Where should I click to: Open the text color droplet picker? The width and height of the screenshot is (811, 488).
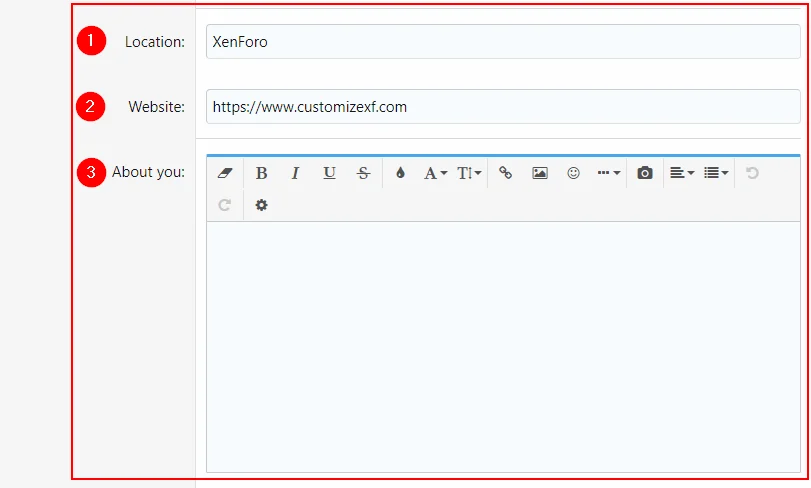click(x=400, y=173)
